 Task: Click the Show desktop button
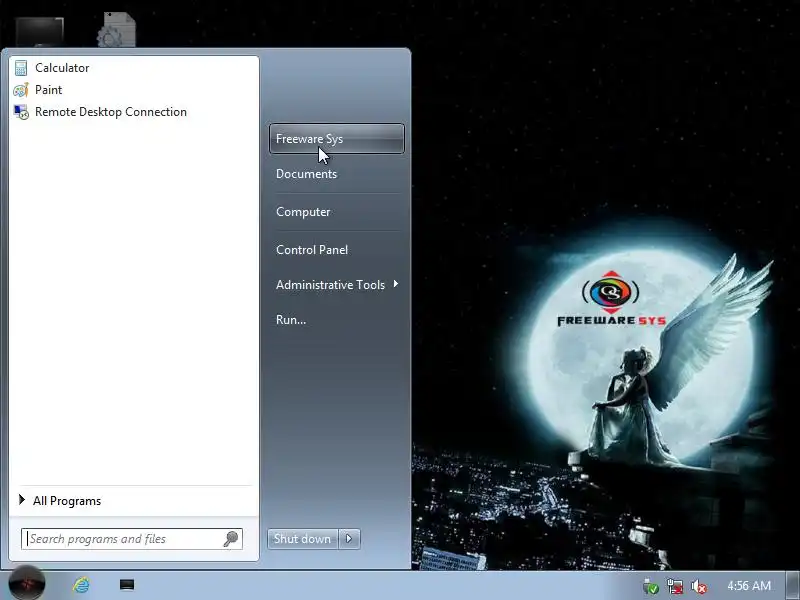[x=792, y=586]
